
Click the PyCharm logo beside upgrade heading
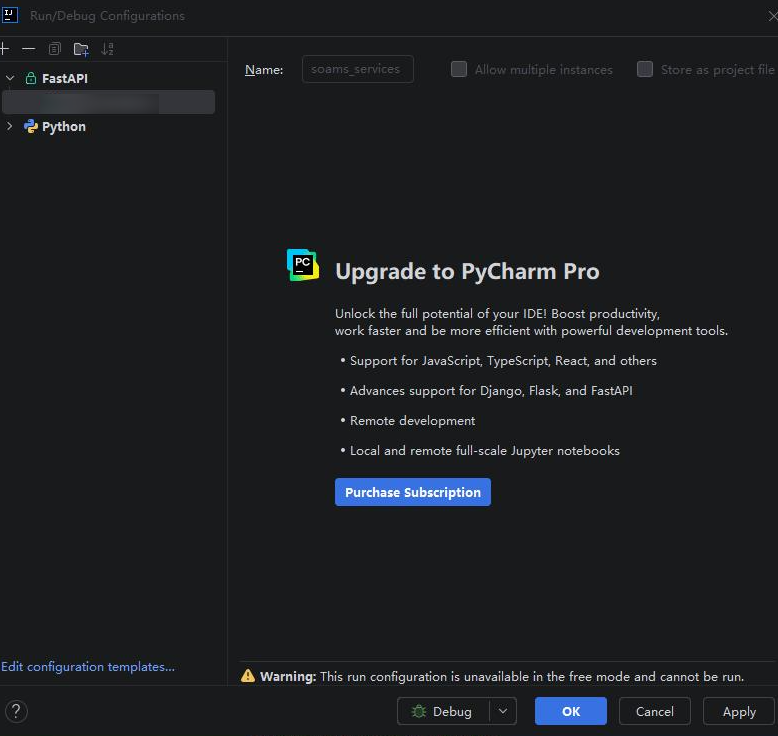[x=303, y=265]
